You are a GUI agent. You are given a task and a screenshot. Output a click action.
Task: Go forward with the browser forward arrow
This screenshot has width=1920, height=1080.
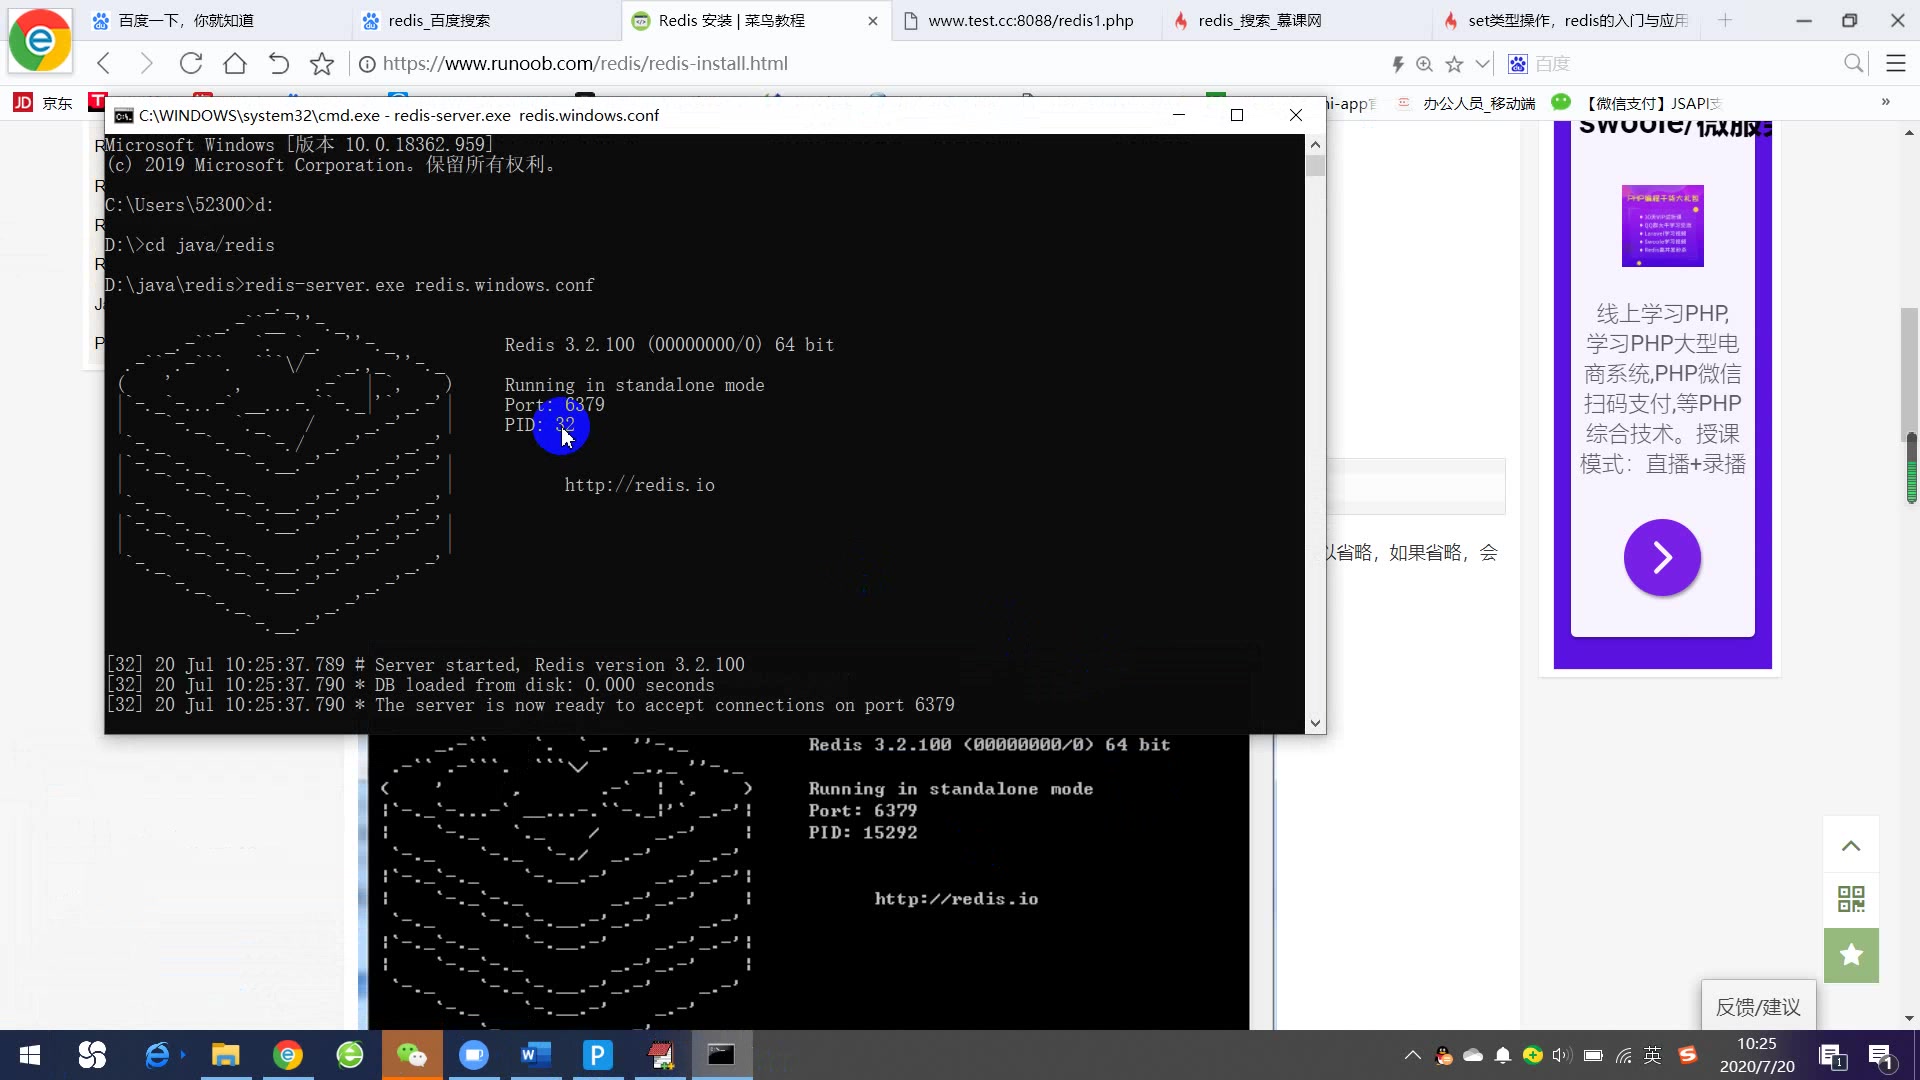(x=146, y=64)
